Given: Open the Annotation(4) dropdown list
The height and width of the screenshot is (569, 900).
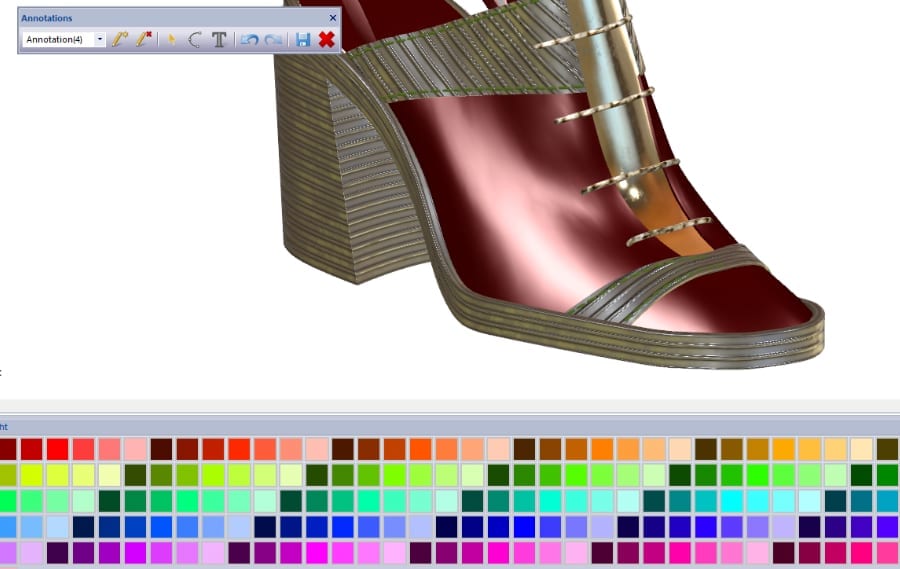Looking at the screenshot, I should [100, 39].
